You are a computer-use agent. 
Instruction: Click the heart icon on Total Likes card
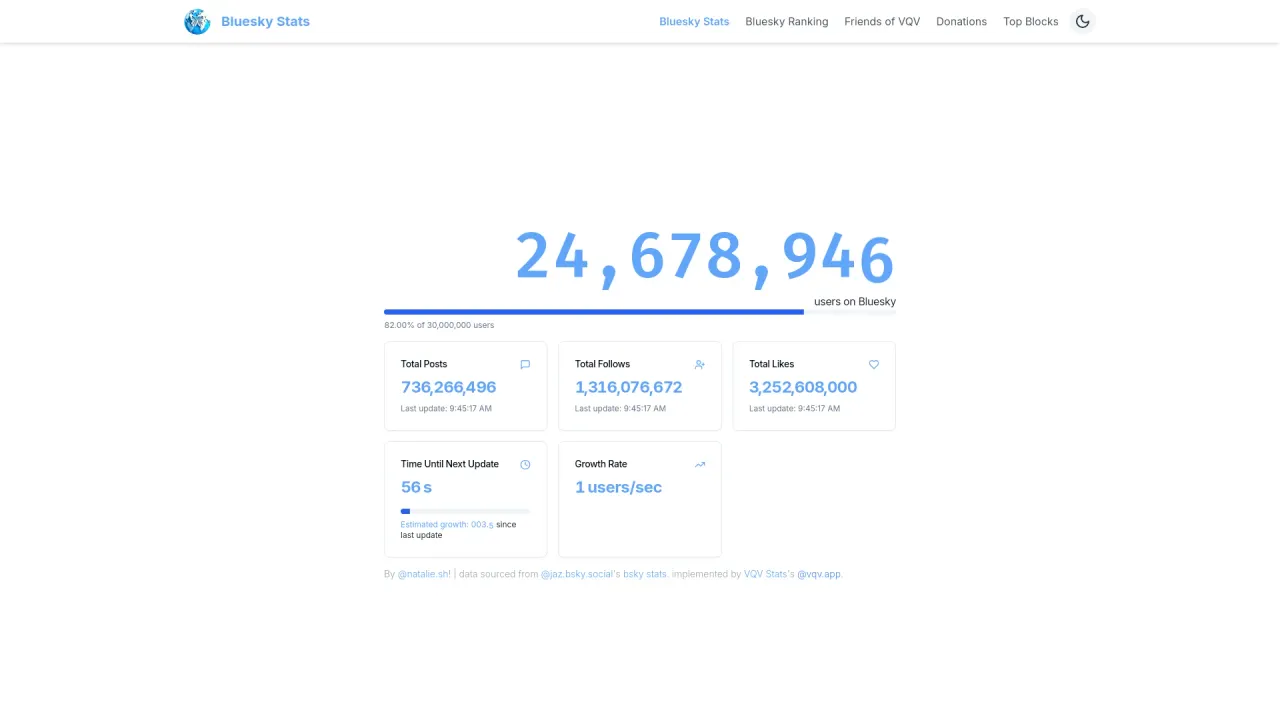click(x=873, y=364)
